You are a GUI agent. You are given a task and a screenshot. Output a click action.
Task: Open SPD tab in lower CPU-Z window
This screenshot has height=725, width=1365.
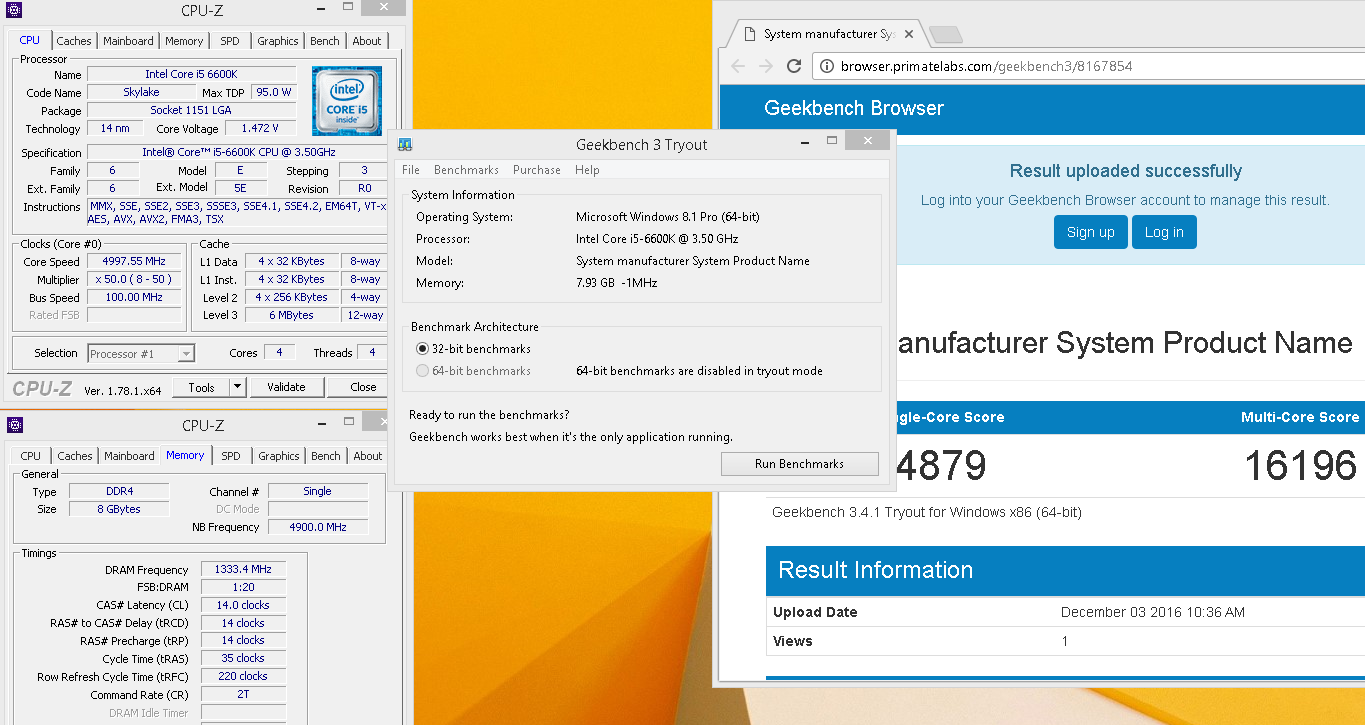point(231,456)
